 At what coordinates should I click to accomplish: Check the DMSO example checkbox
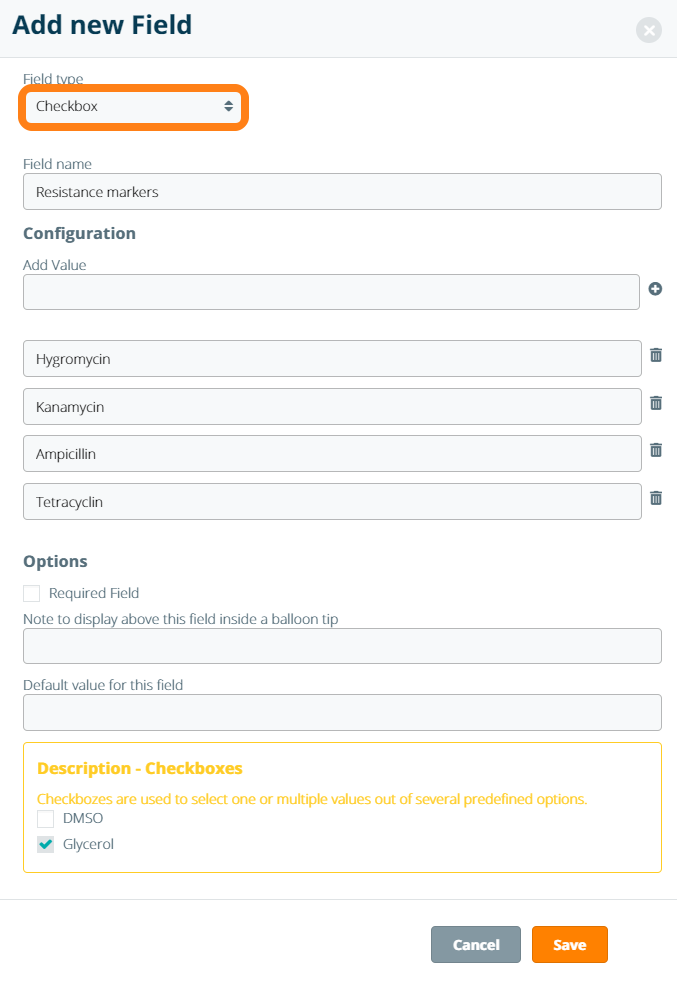click(x=46, y=819)
